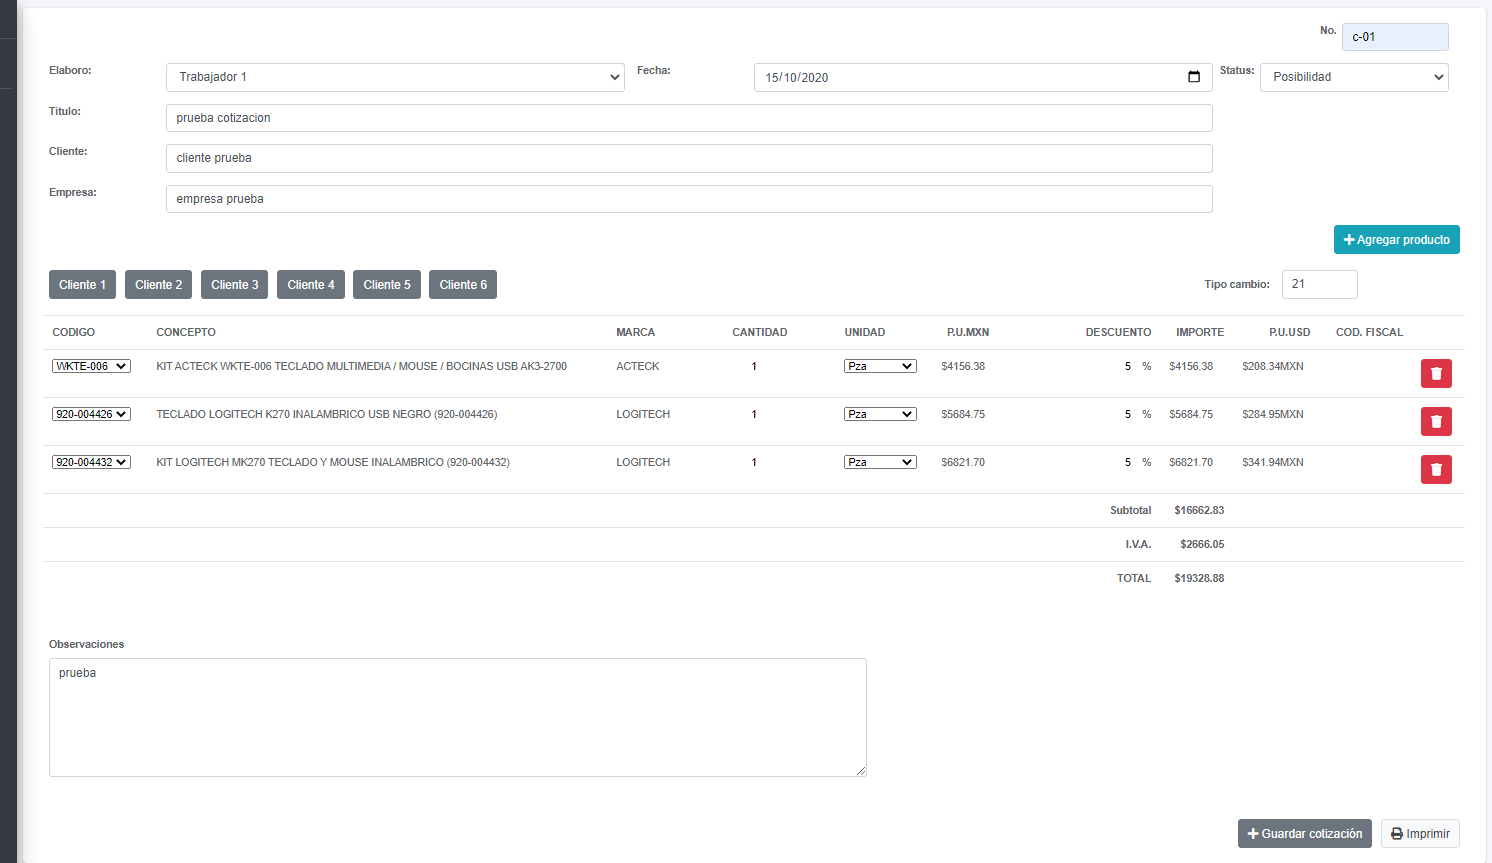The image size is (1492, 863).
Task: Open the WKTE-006 codigo dropdown
Action: click(x=91, y=366)
